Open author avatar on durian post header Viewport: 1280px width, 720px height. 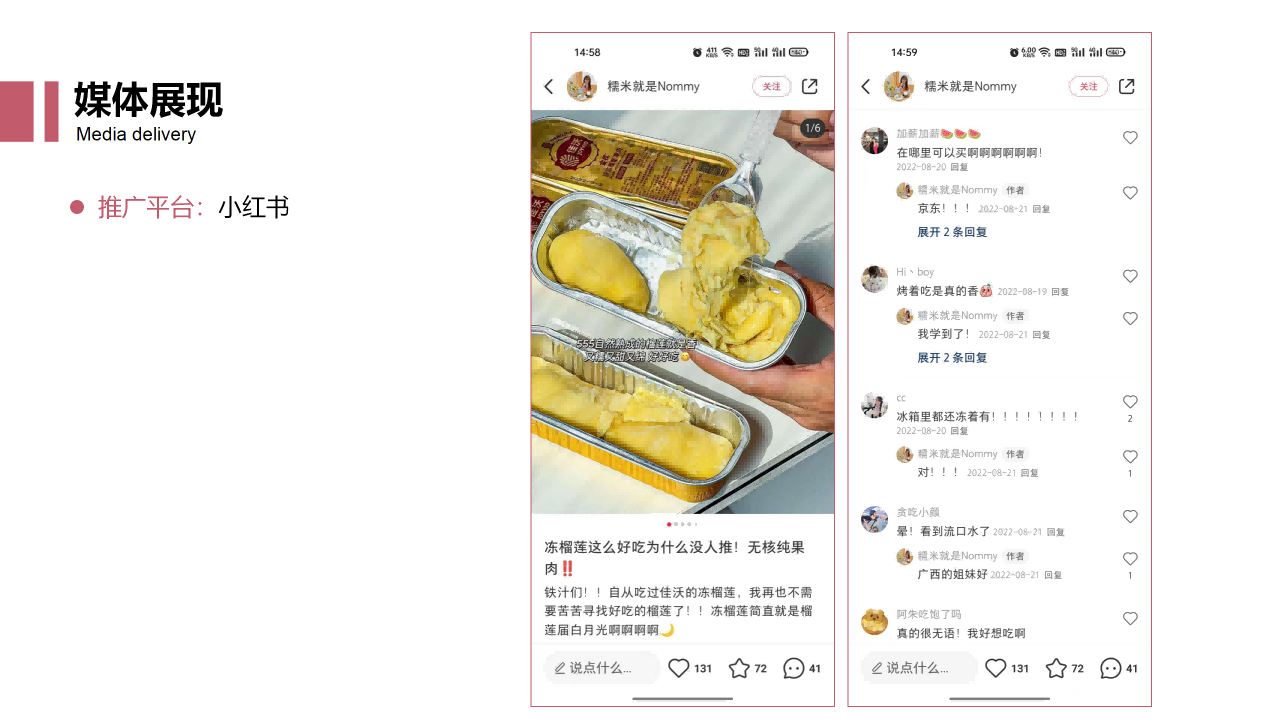pyautogui.click(x=582, y=87)
